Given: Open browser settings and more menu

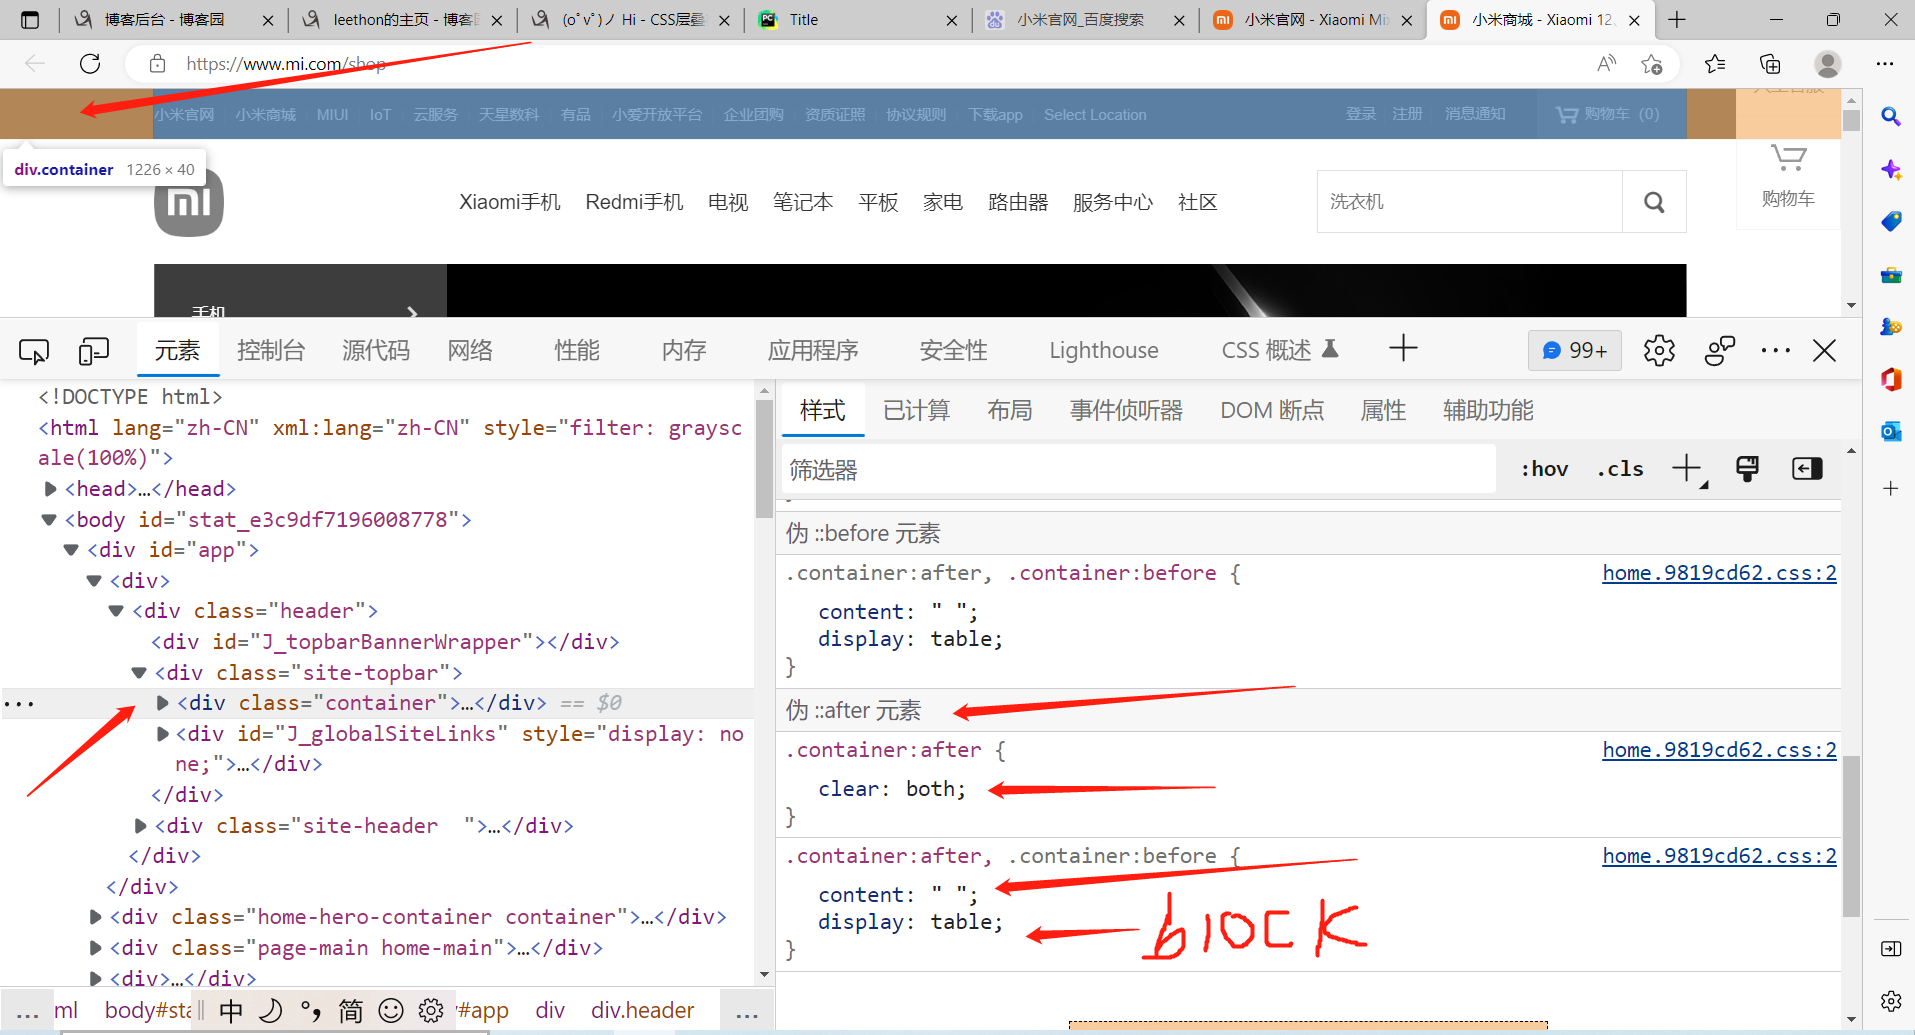Looking at the screenshot, I should coord(1885,64).
